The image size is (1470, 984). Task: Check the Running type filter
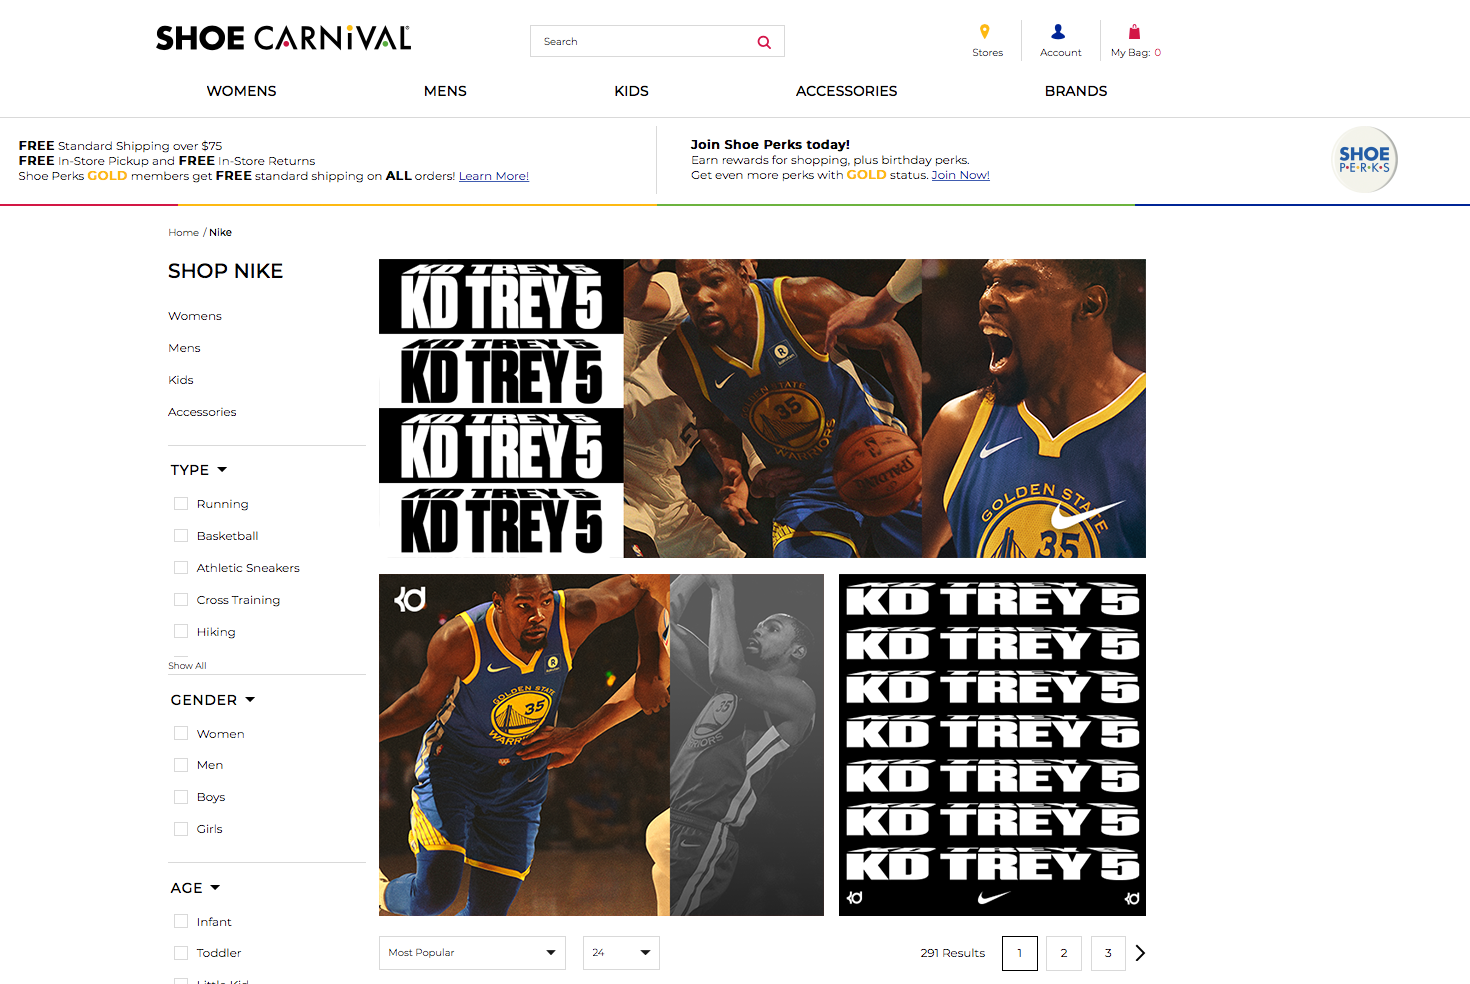coord(181,504)
